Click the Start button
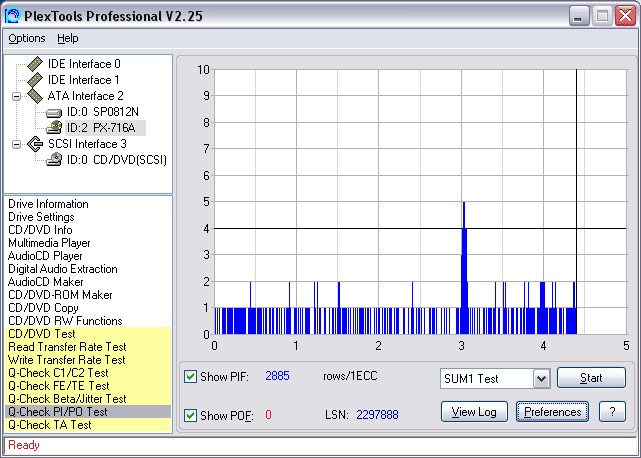Image resolution: width=641 pixels, height=458 pixels. [x=591, y=378]
